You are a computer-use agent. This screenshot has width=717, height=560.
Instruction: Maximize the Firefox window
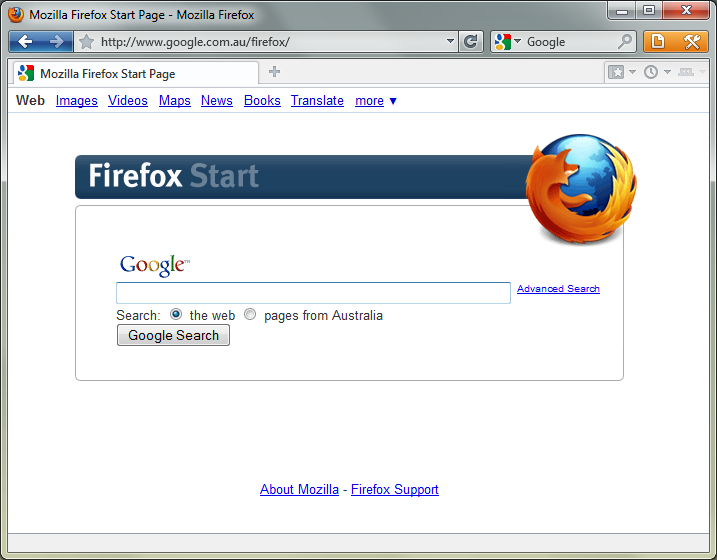pyautogui.click(x=648, y=11)
